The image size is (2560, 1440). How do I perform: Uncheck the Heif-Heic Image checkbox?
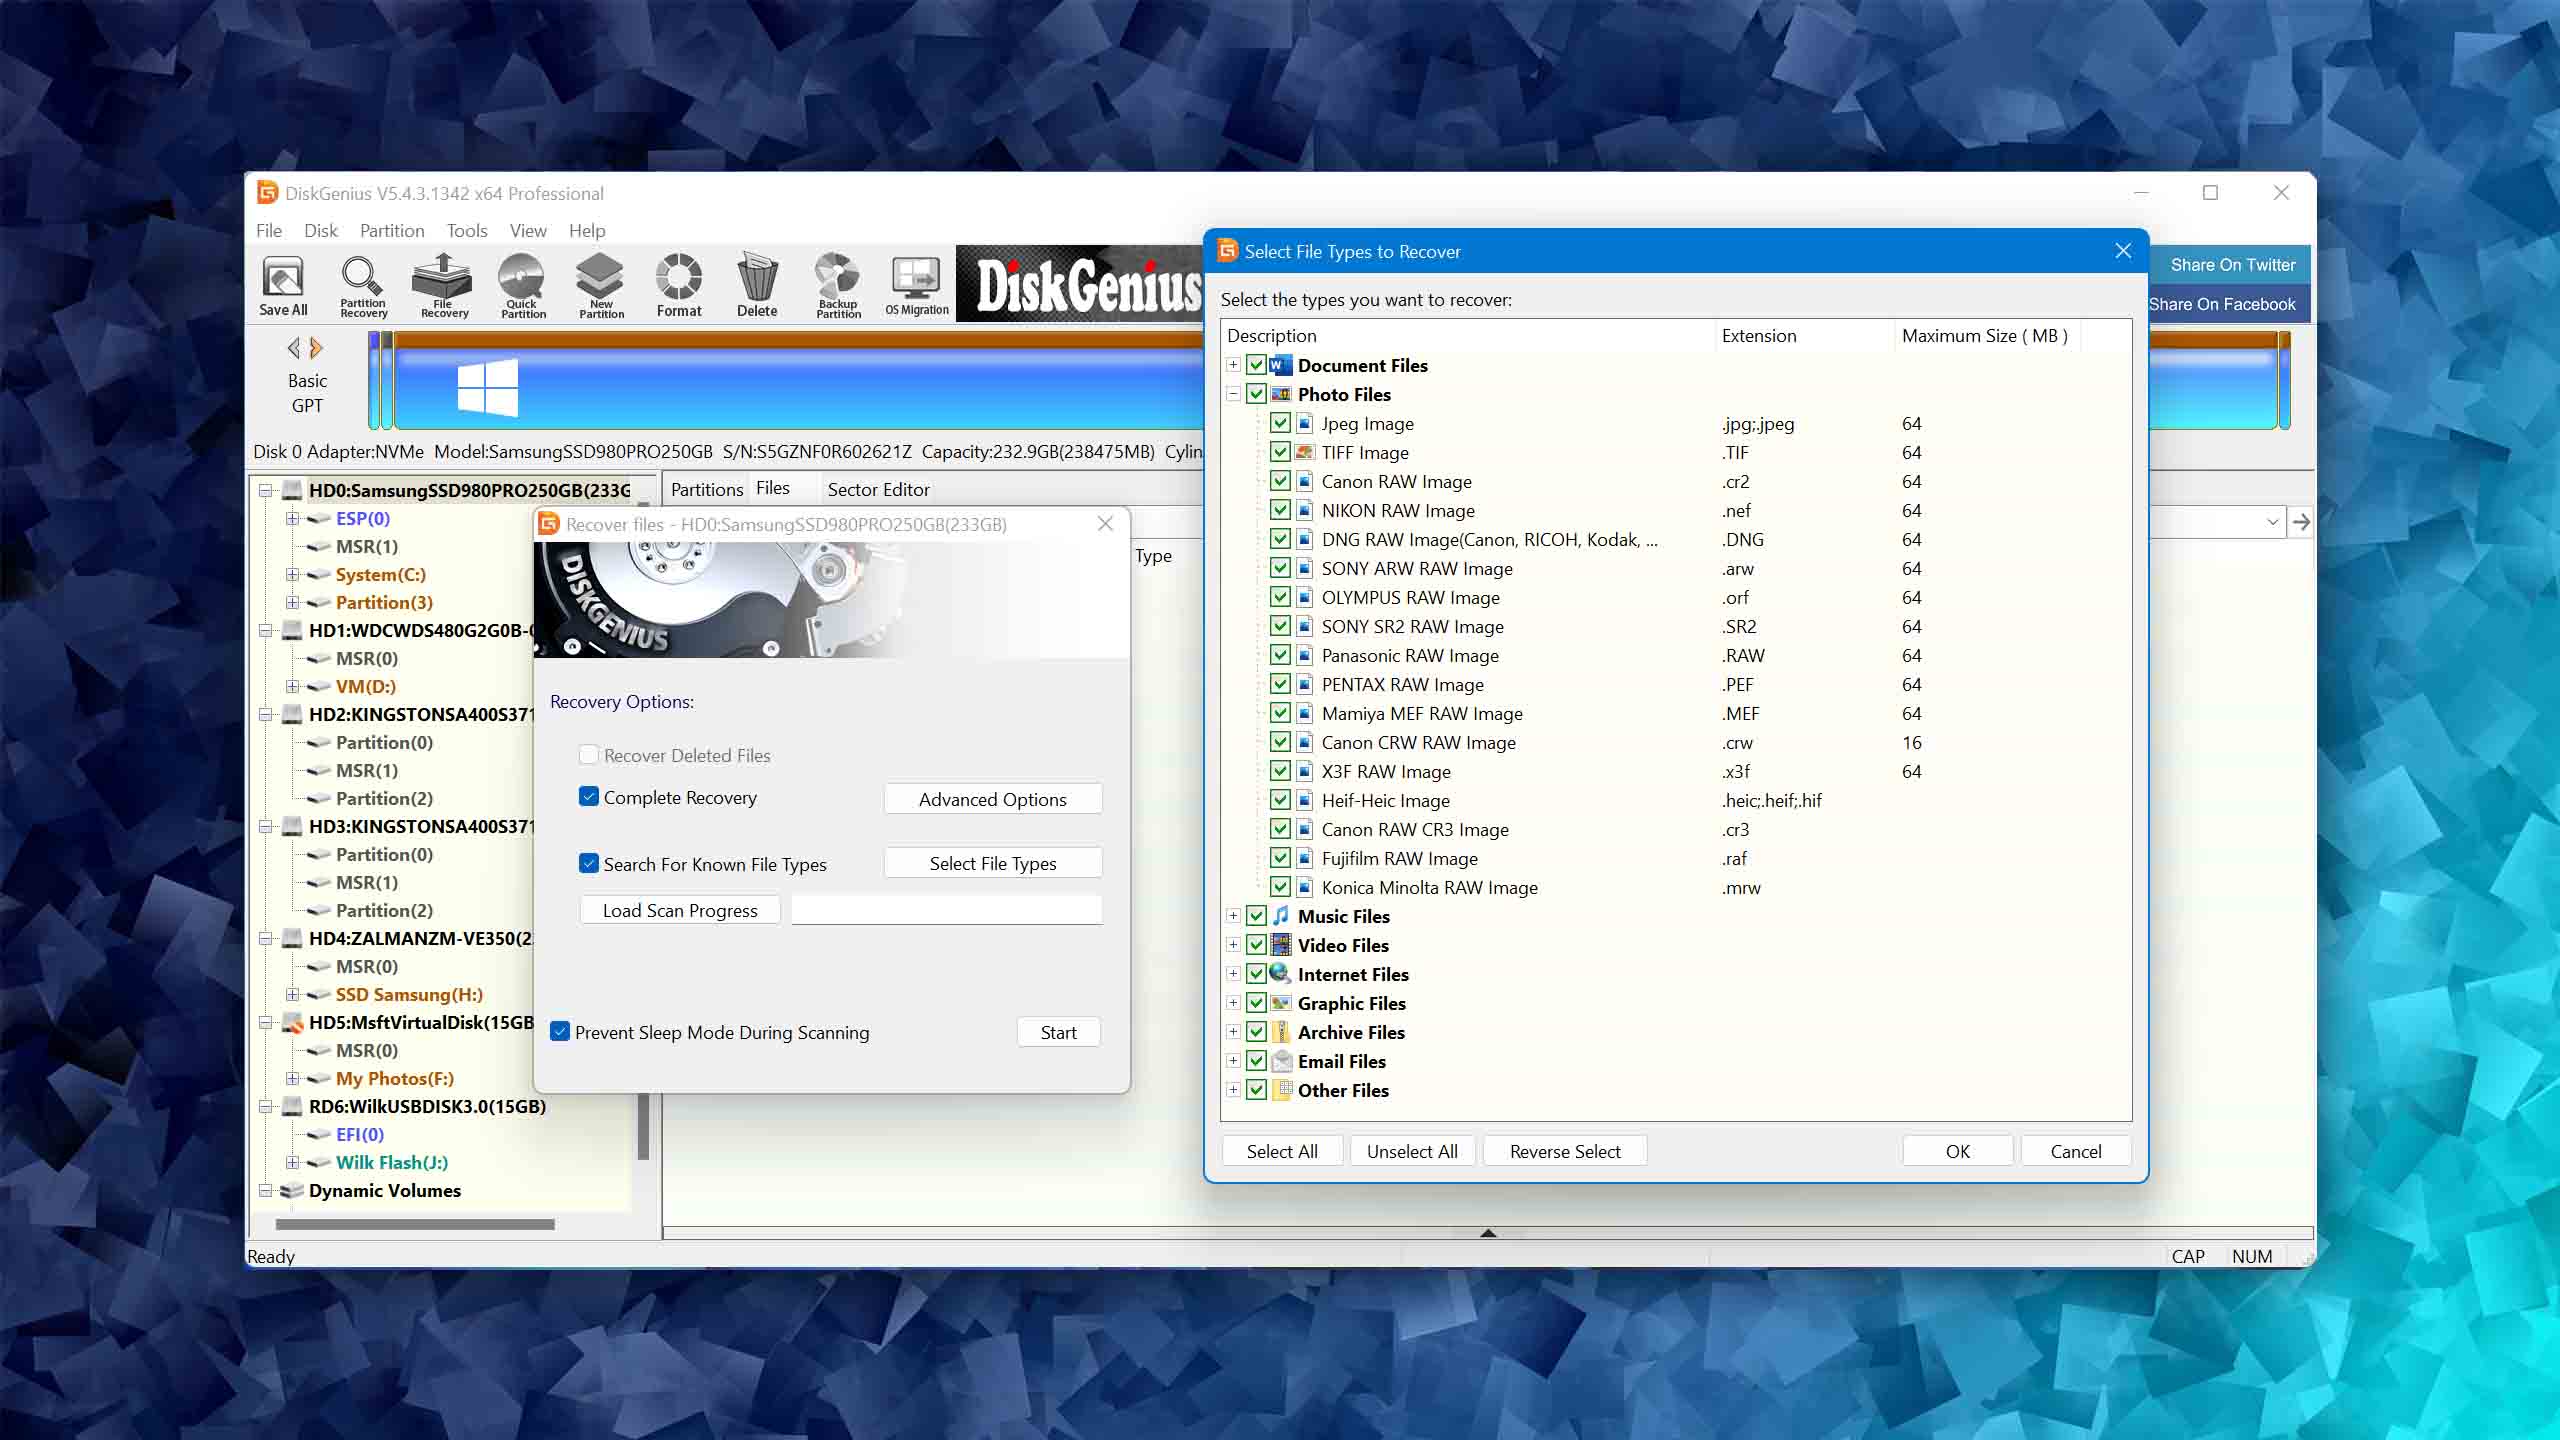1280,800
